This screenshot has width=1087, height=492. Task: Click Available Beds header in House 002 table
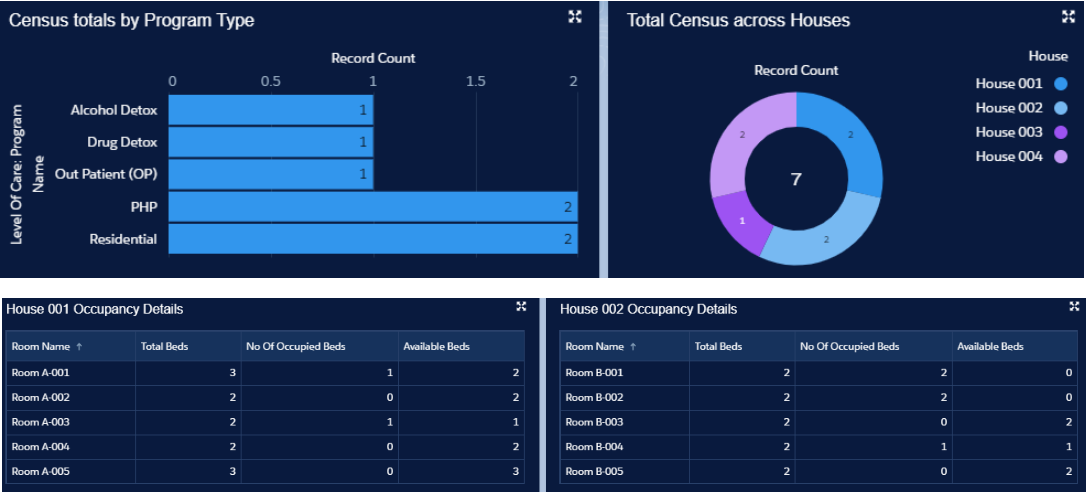990,347
